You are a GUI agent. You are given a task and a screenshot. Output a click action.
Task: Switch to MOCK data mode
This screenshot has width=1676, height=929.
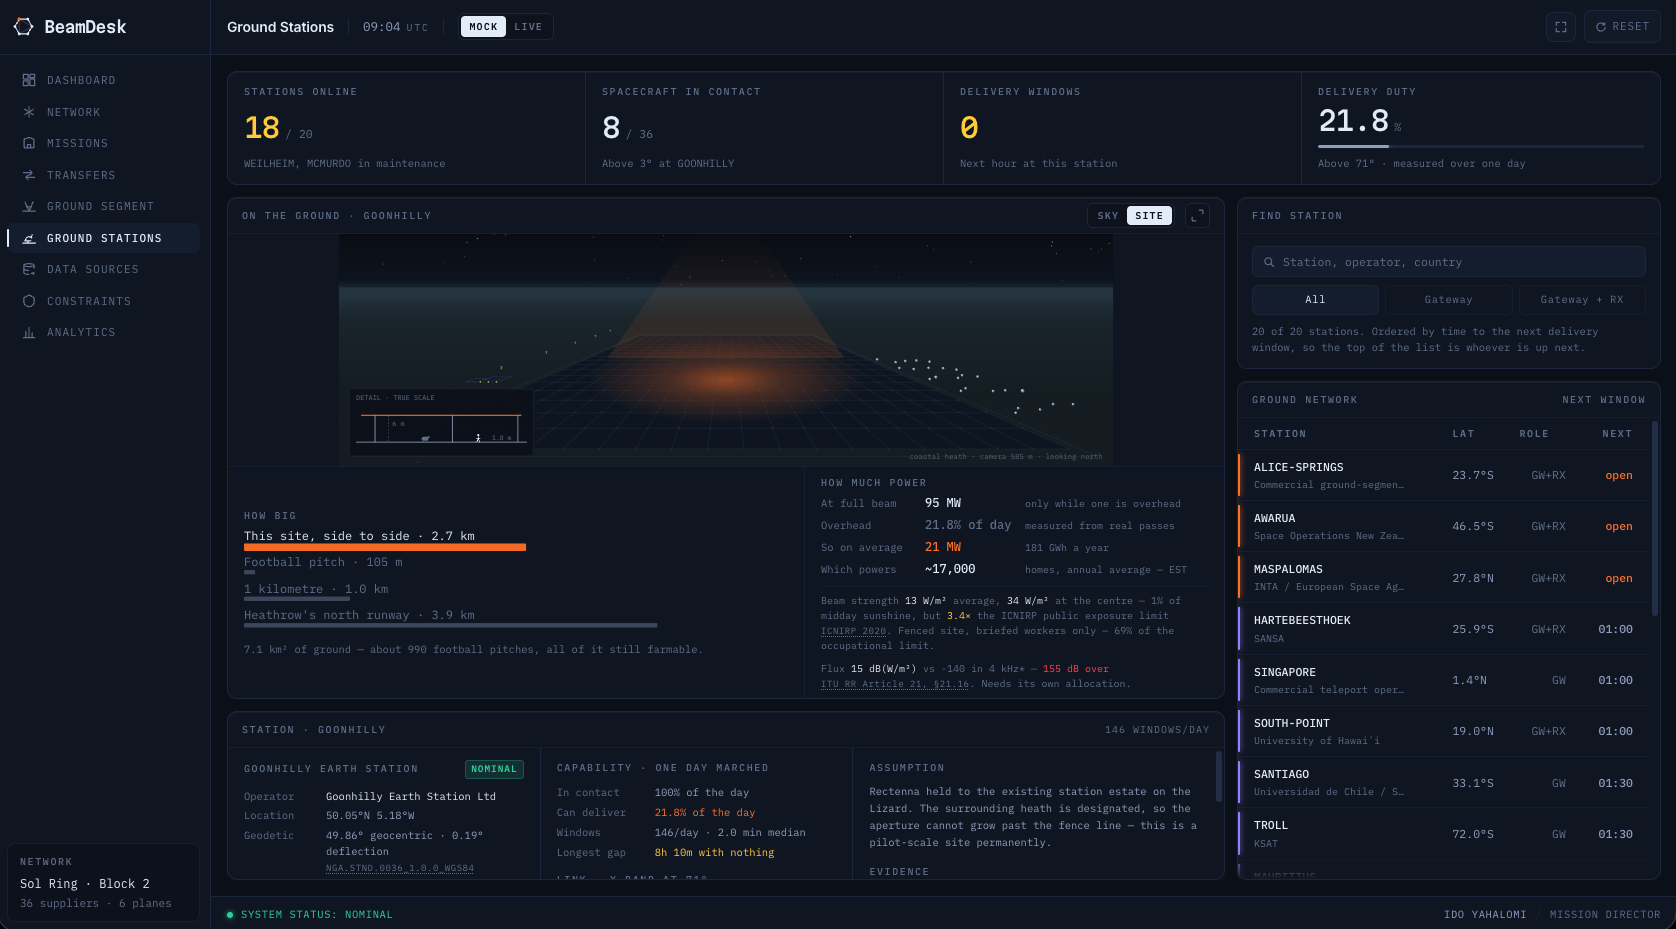[x=483, y=27]
